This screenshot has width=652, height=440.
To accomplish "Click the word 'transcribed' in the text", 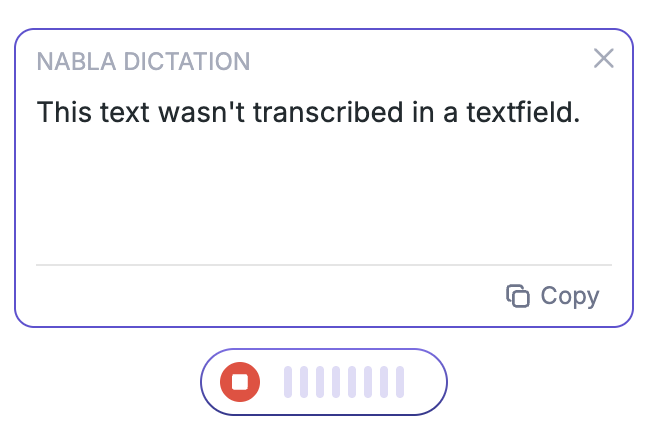I will [328, 112].
